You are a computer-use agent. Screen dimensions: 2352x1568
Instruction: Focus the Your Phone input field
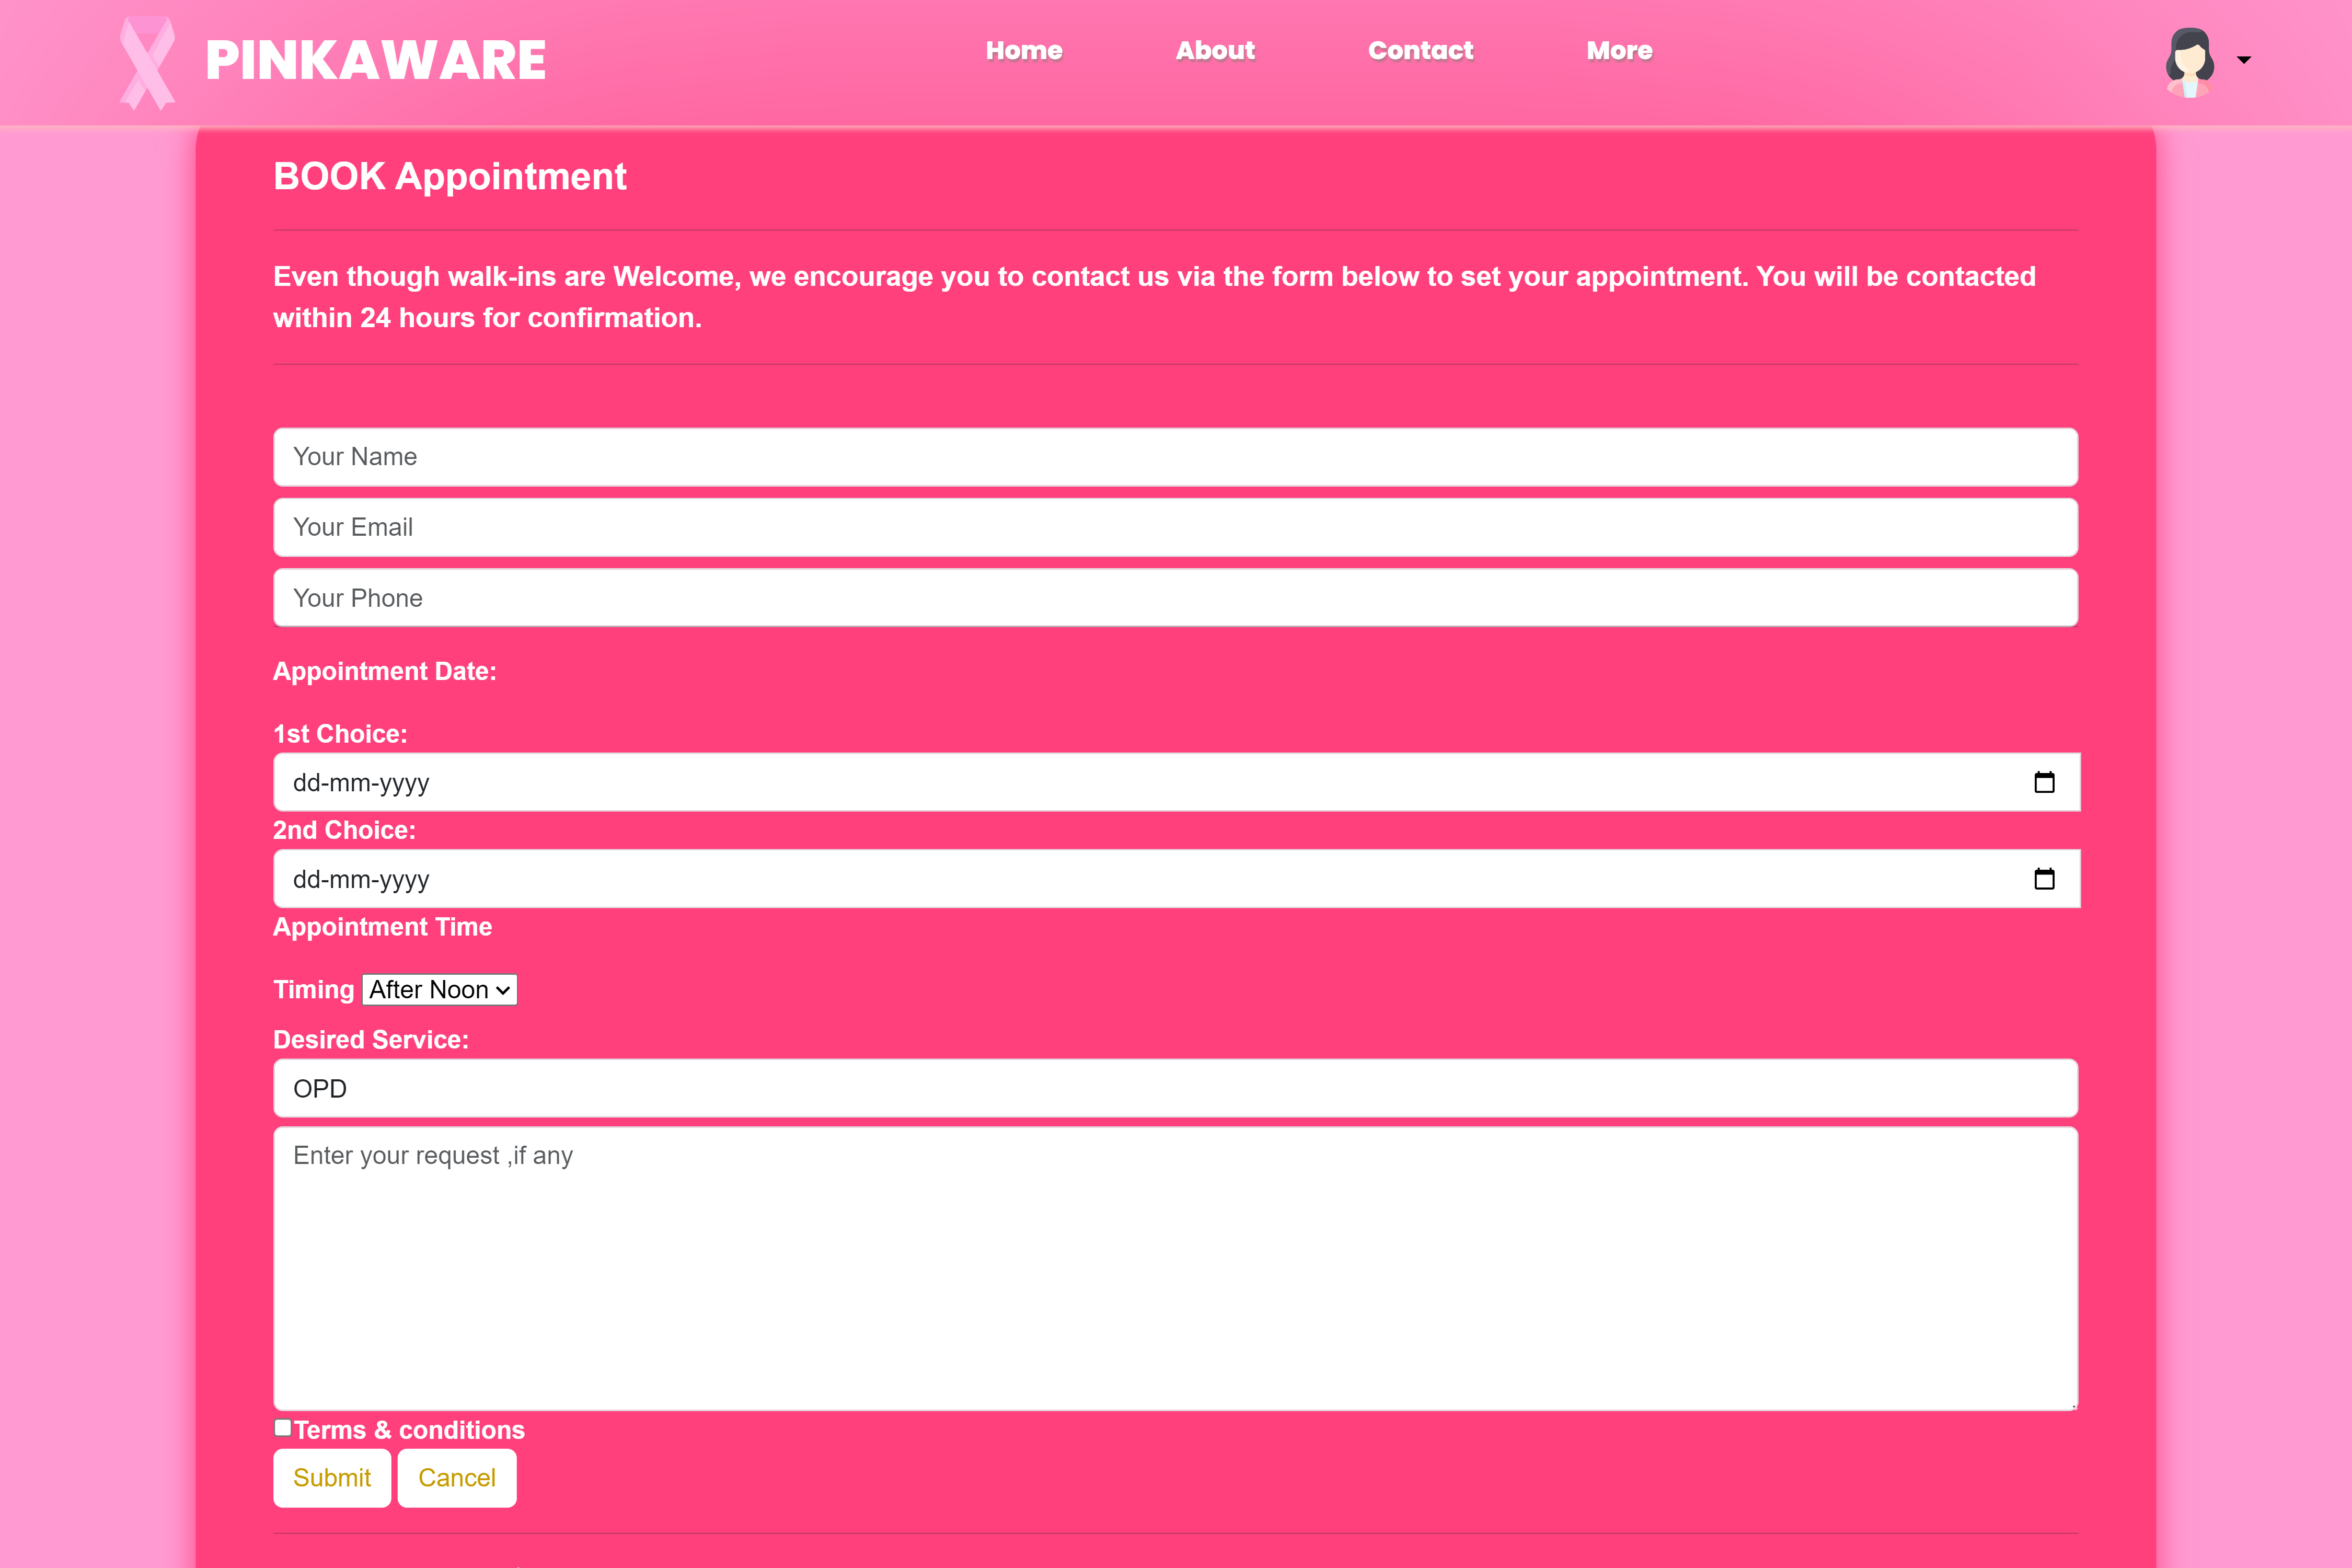pyautogui.click(x=1175, y=598)
